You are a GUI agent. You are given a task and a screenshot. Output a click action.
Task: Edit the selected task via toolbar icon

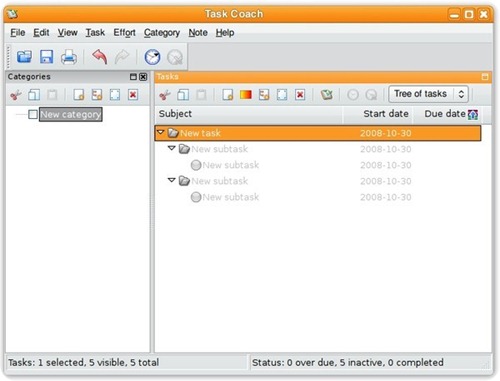282,95
